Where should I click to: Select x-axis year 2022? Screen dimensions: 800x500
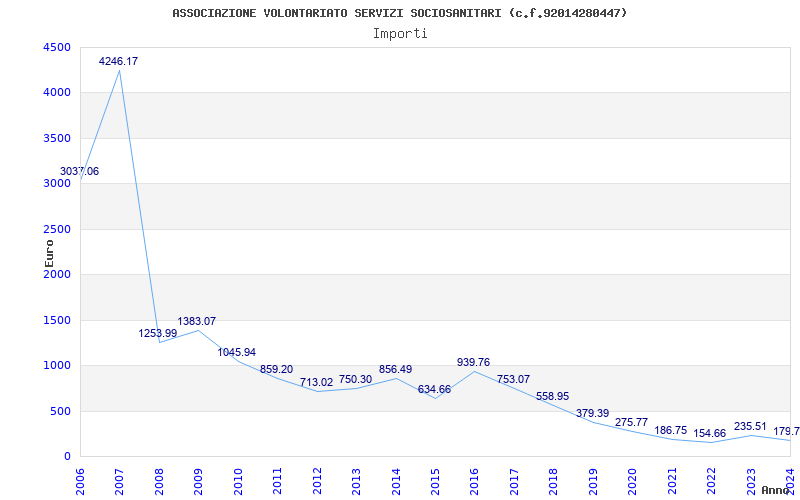pyautogui.click(x=711, y=482)
